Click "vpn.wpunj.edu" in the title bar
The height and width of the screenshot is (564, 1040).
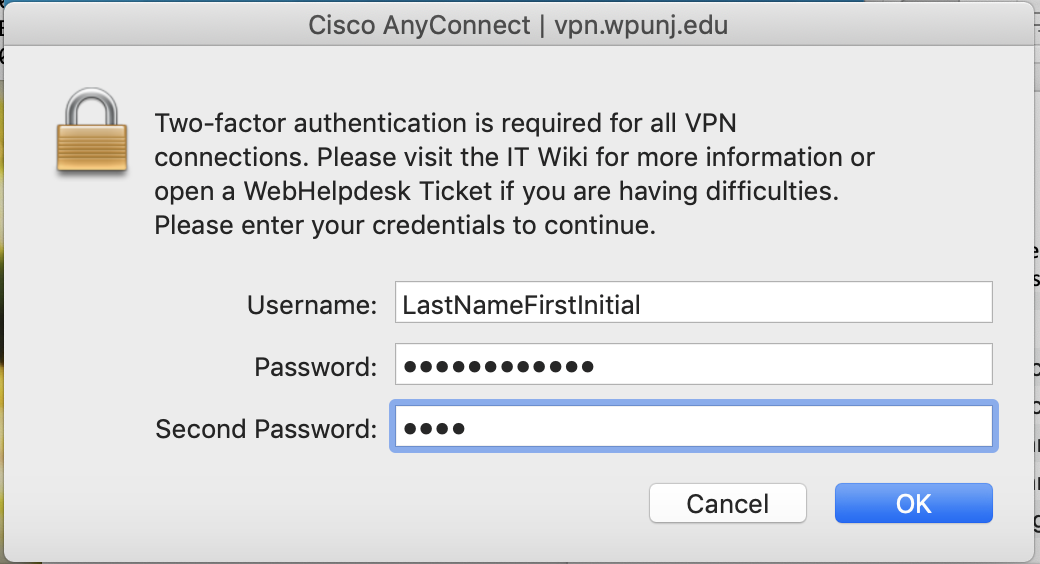(x=641, y=25)
